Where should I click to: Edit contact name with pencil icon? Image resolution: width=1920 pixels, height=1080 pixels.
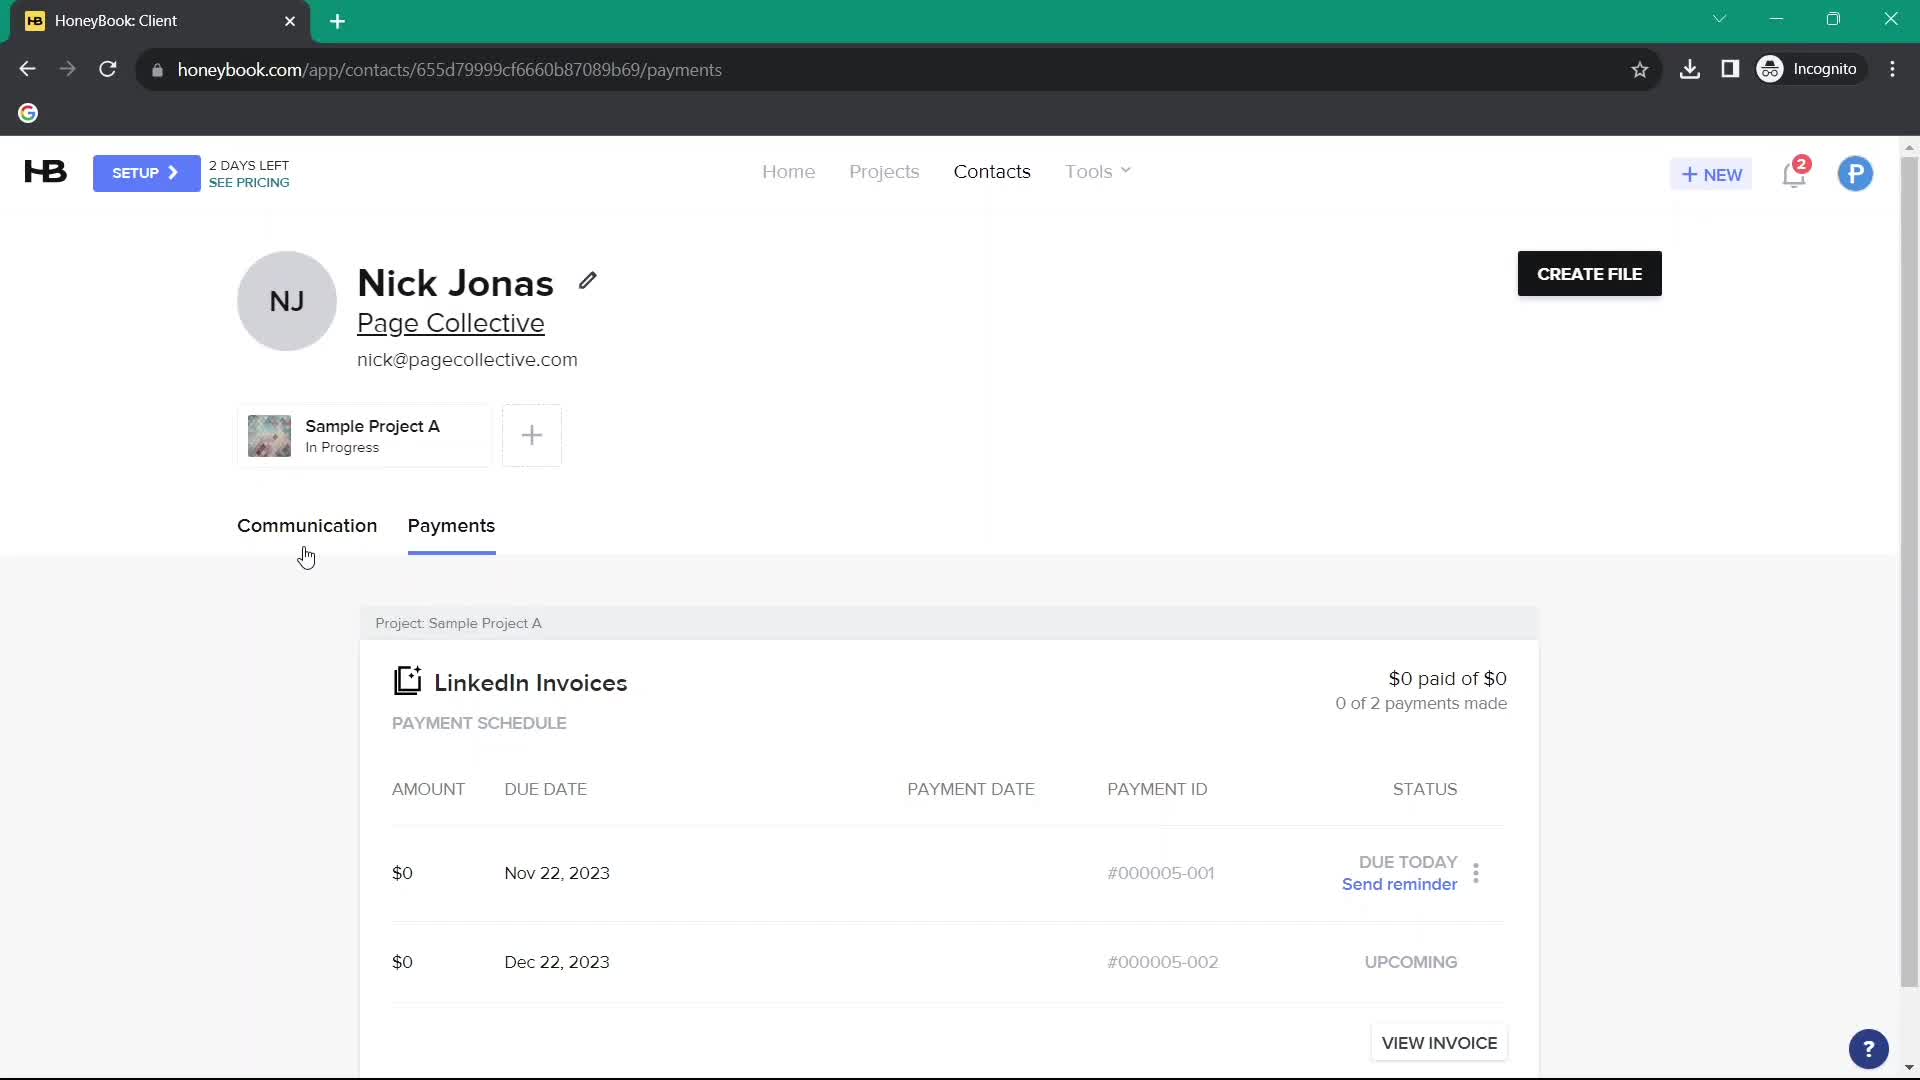pyautogui.click(x=588, y=281)
